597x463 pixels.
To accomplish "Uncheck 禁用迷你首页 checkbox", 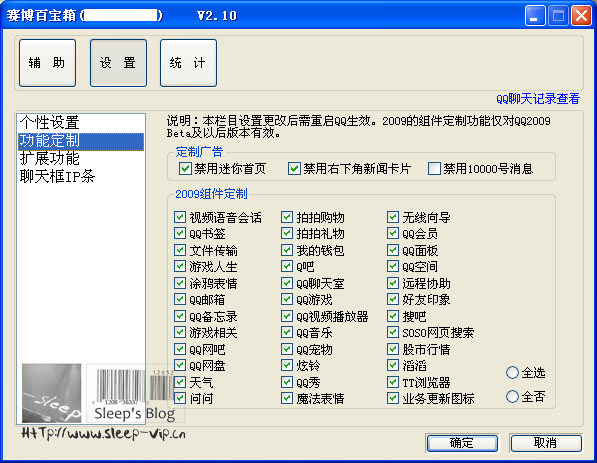I will coord(185,168).
